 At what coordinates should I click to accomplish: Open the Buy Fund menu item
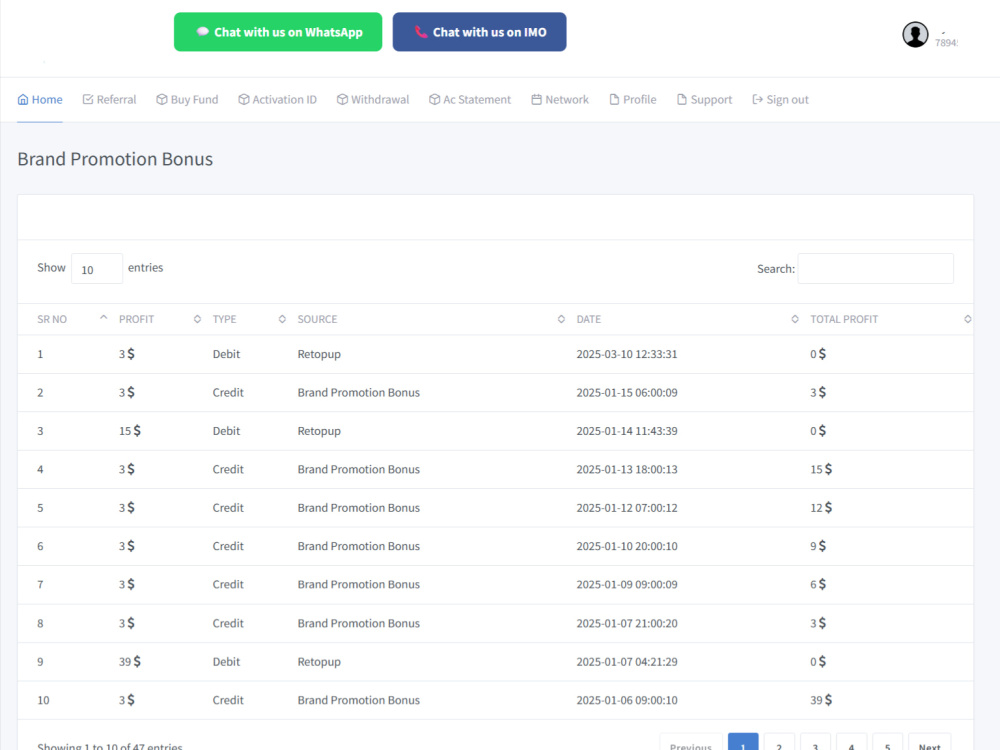tap(187, 99)
